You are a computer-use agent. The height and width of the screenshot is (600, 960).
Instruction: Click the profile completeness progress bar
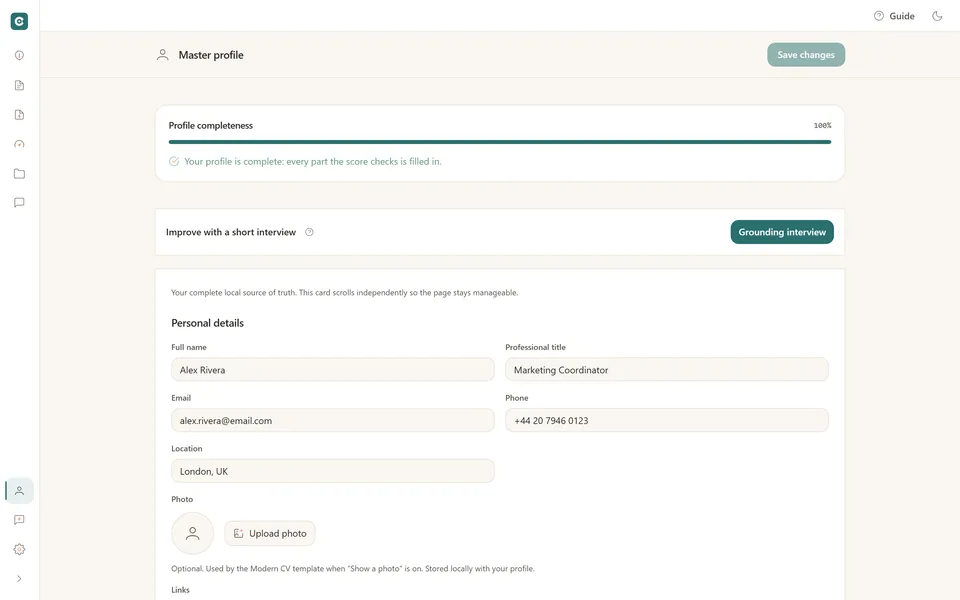click(500, 142)
